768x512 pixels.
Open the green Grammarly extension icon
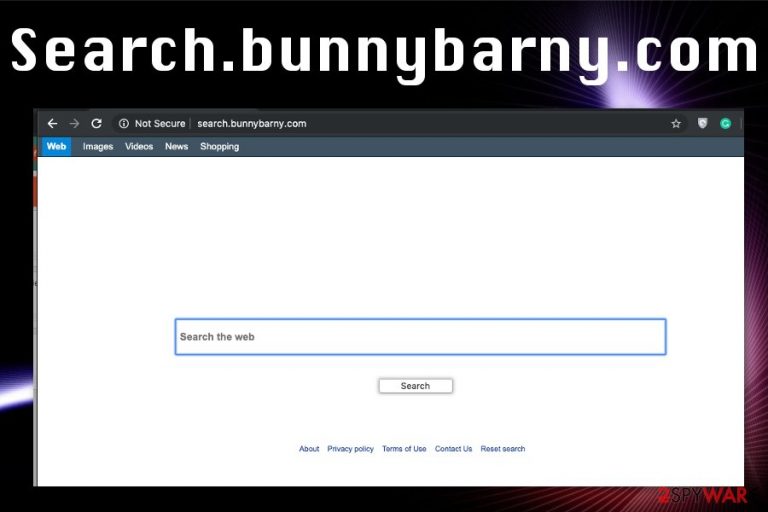point(725,123)
